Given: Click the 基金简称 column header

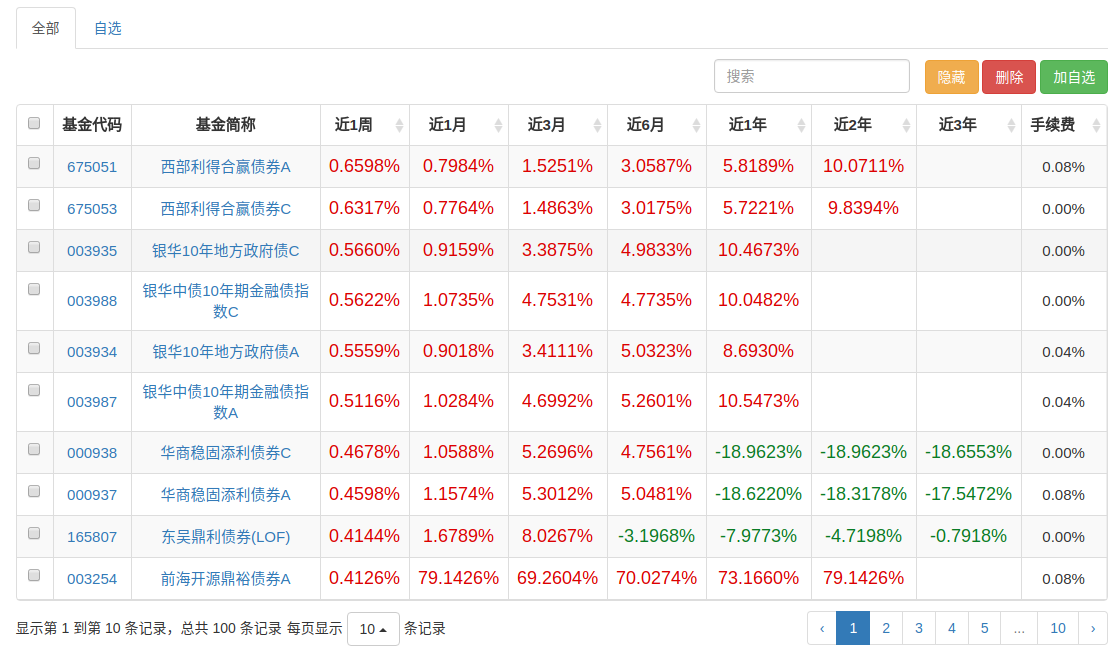Looking at the screenshot, I should 225,125.
